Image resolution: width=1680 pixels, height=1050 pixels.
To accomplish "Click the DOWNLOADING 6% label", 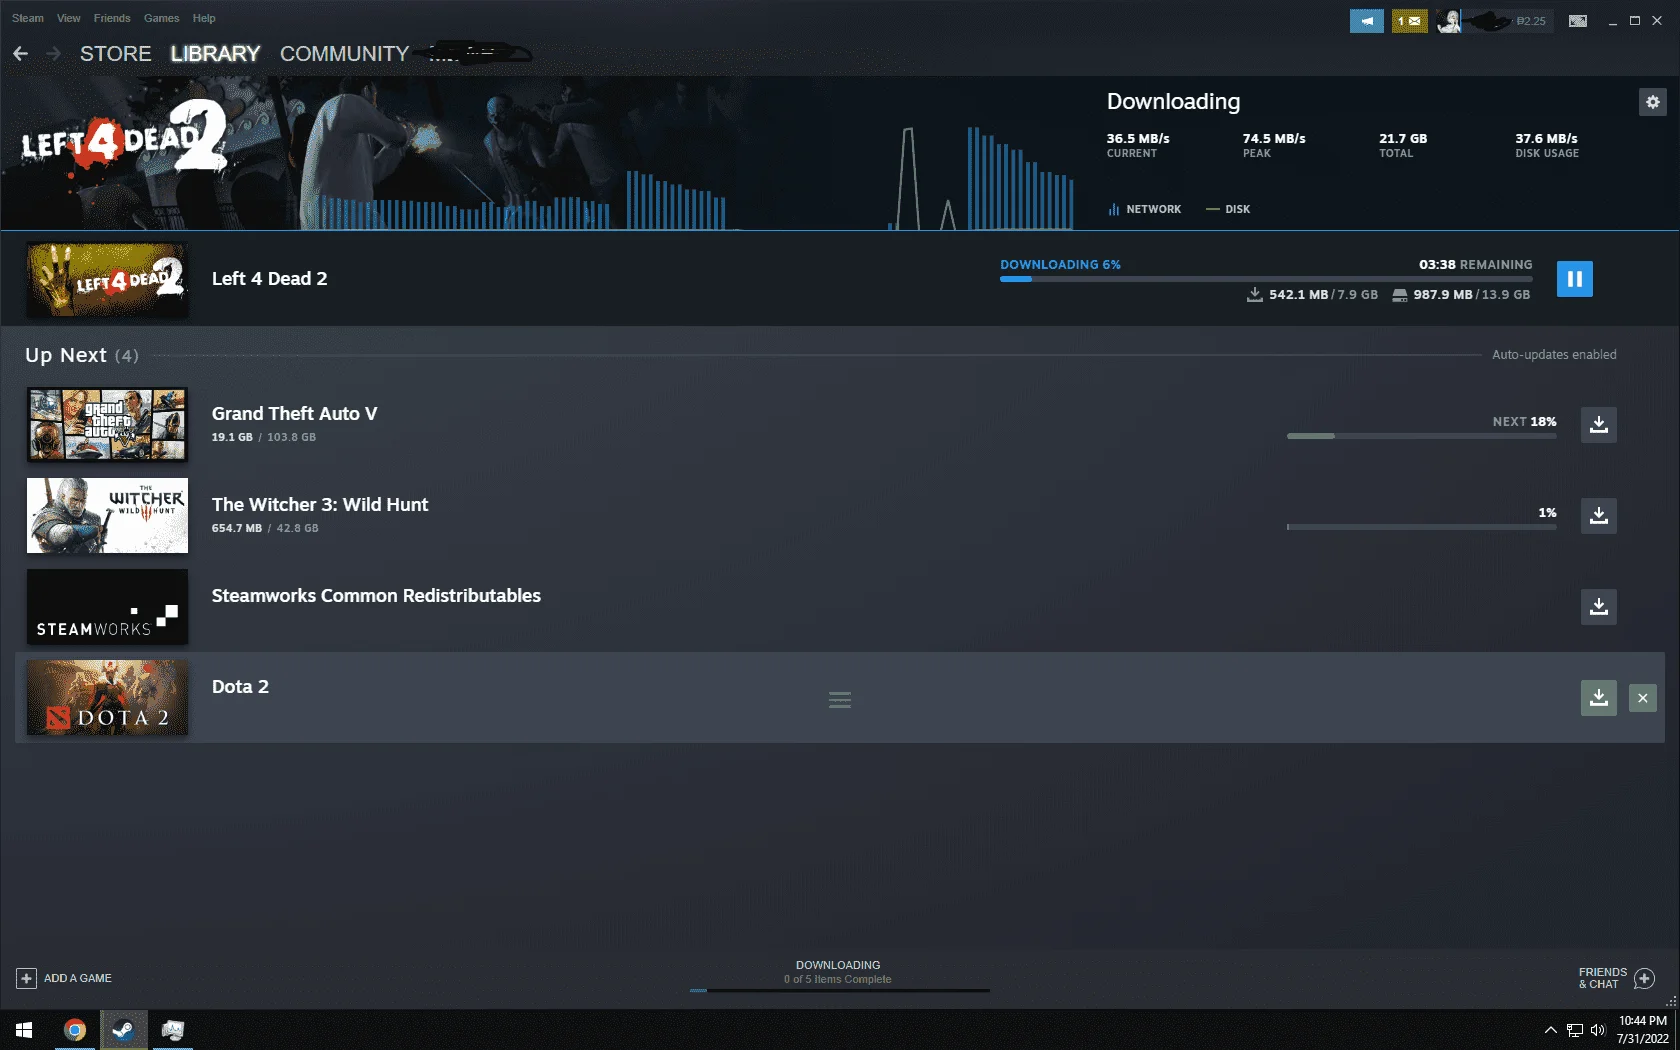I will pyautogui.click(x=1060, y=264).
